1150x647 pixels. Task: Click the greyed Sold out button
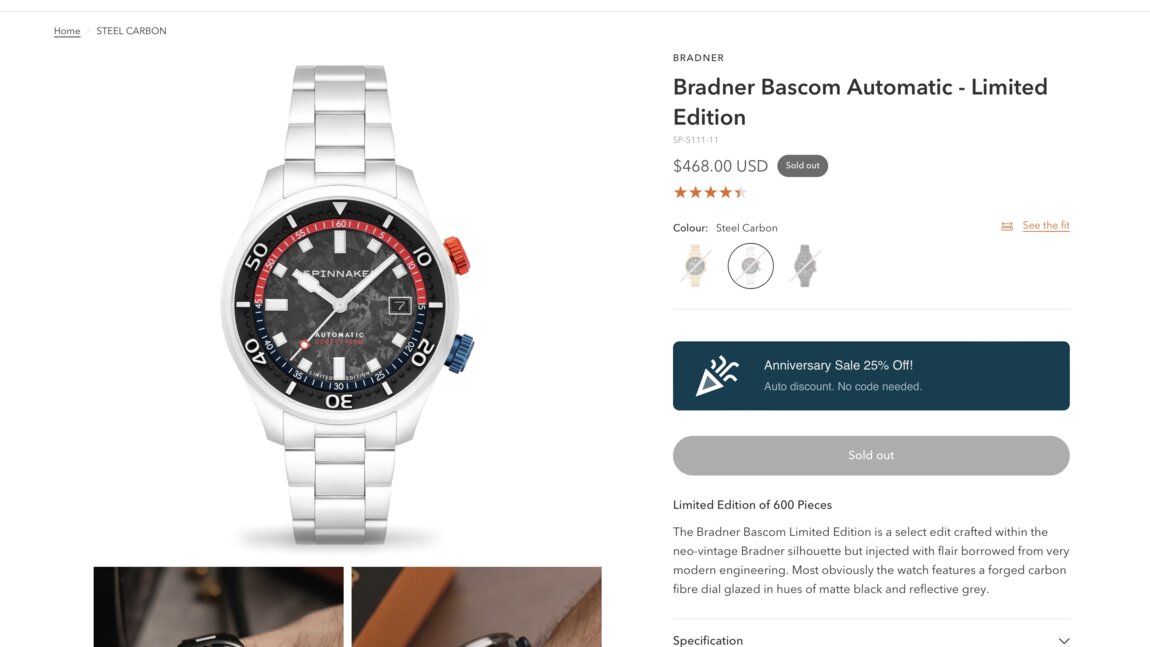871,456
